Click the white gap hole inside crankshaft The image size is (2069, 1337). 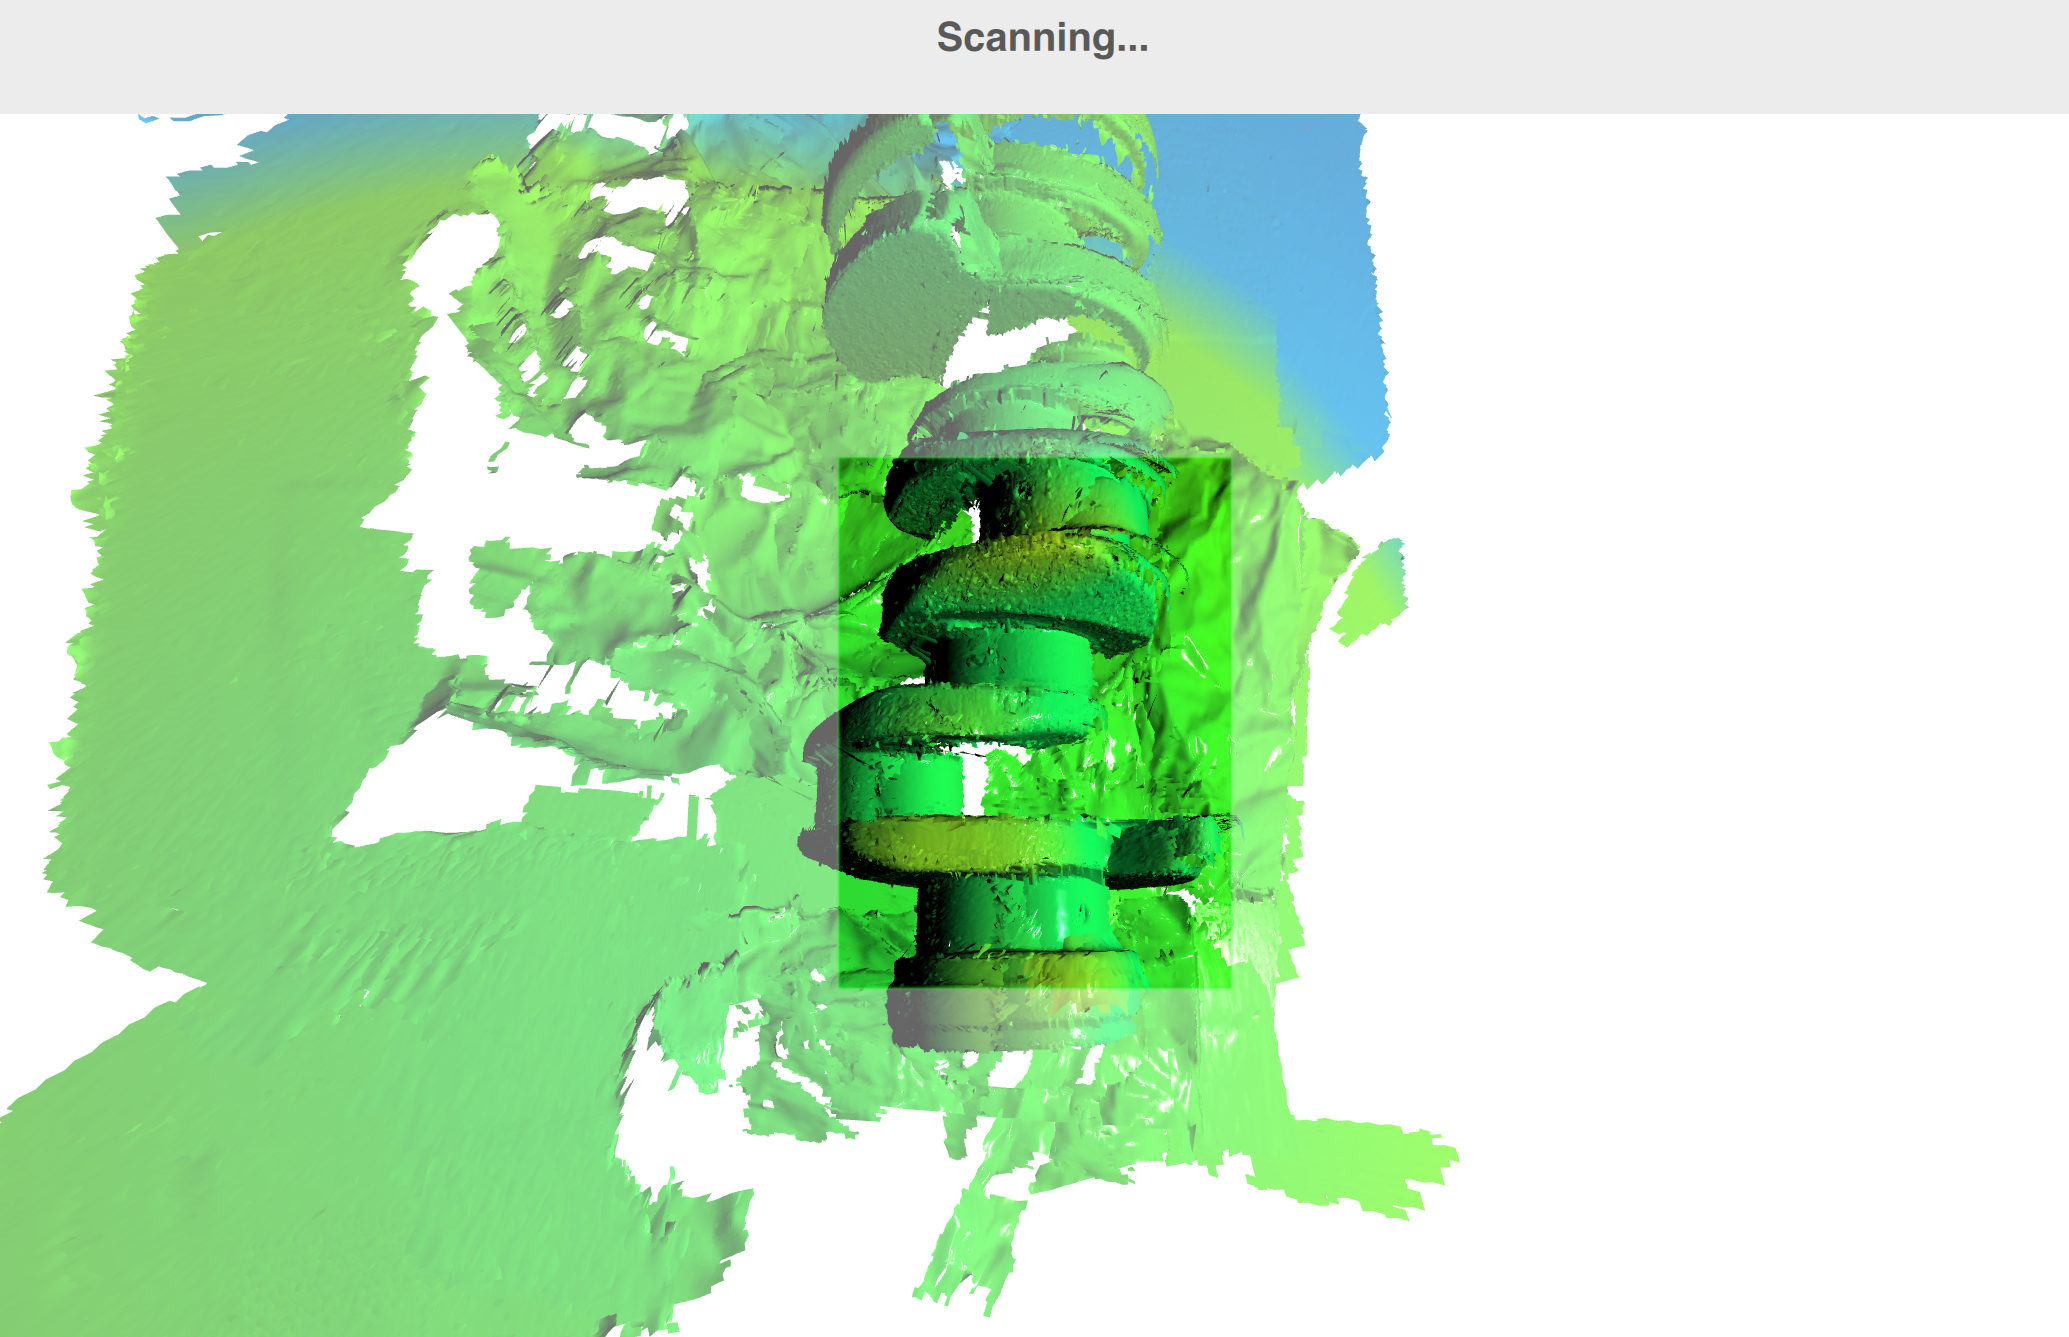point(972,785)
